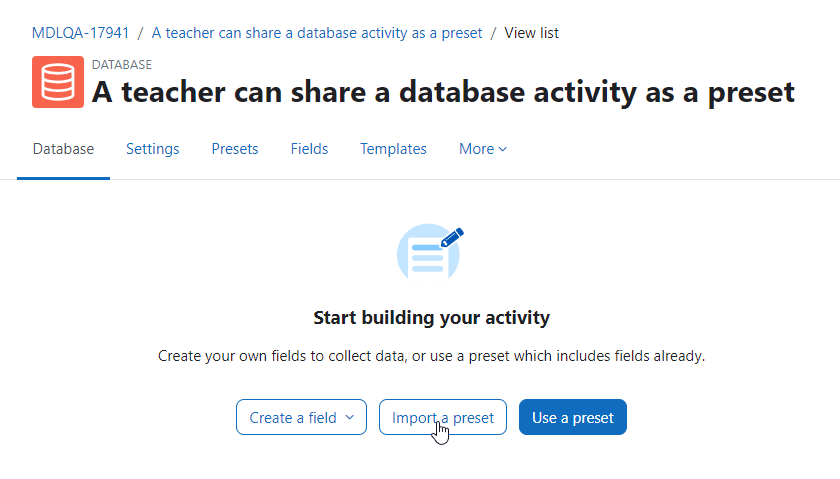The image size is (840, 479).
Task: Follow the activity name breadcrumb link
Action: click(x=317, y=33)
